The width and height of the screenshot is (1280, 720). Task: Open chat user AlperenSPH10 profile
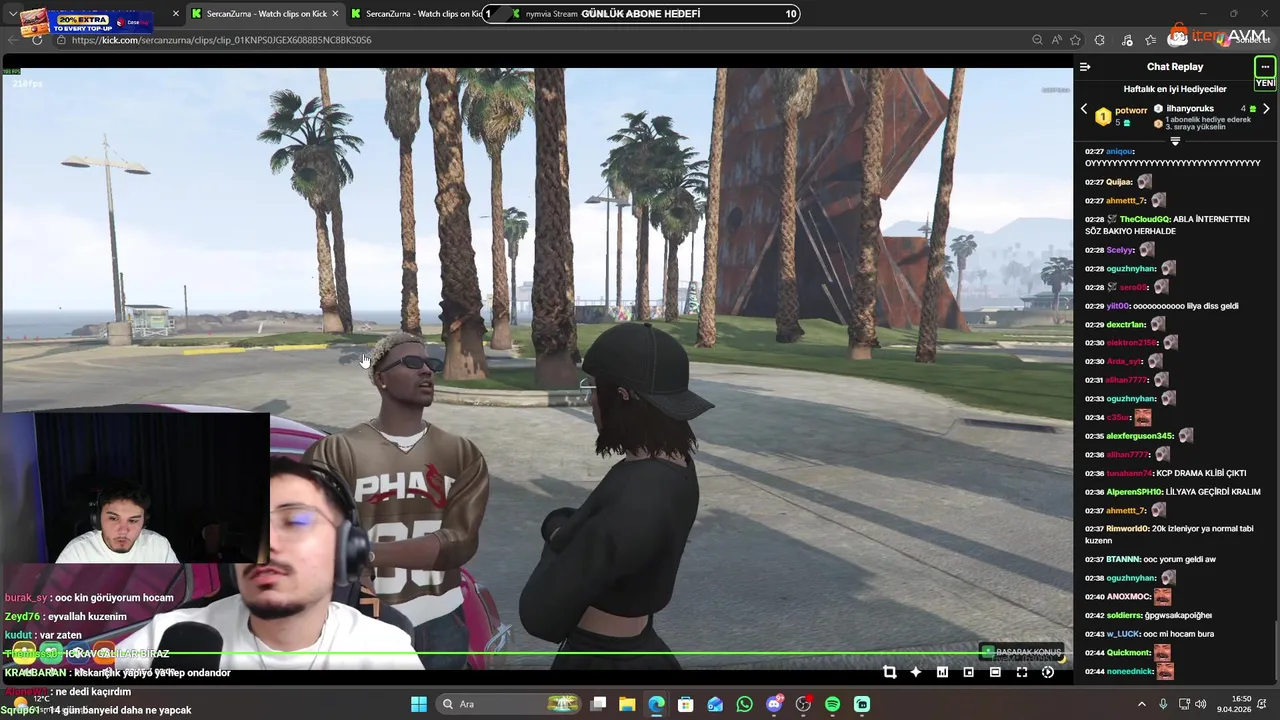[1134, 492]
